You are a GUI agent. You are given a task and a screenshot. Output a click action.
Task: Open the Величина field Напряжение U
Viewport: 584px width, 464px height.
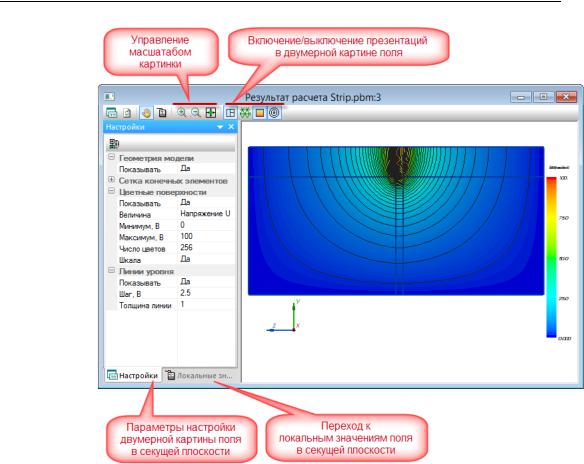click(x=207, y=214)
